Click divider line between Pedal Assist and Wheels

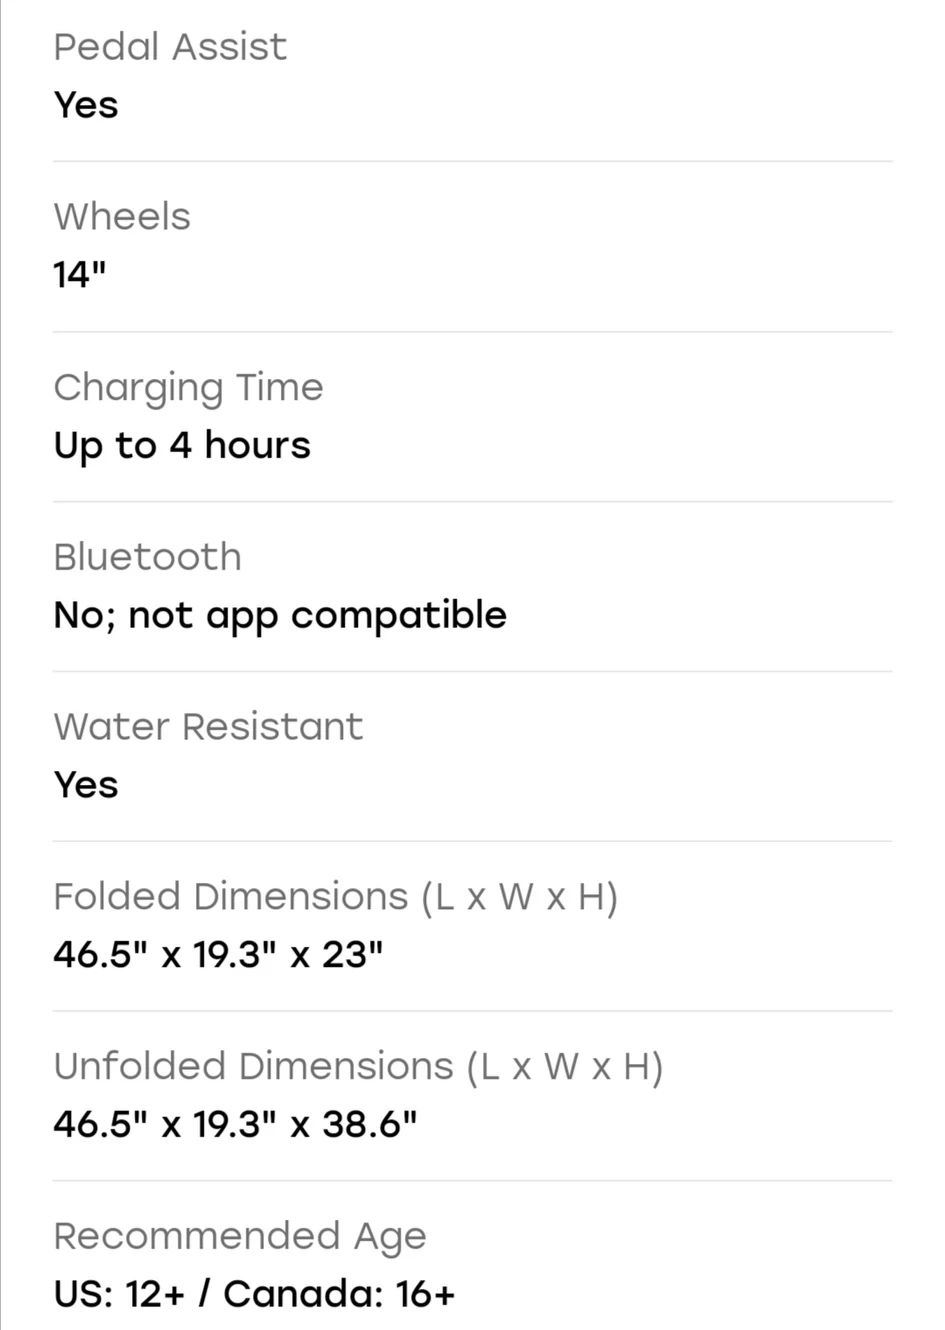click(472, 161)
